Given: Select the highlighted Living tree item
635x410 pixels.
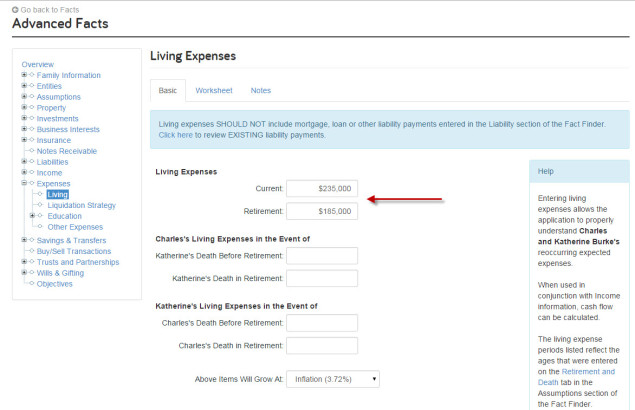Looking at the screenshot, I should point(58,194).
